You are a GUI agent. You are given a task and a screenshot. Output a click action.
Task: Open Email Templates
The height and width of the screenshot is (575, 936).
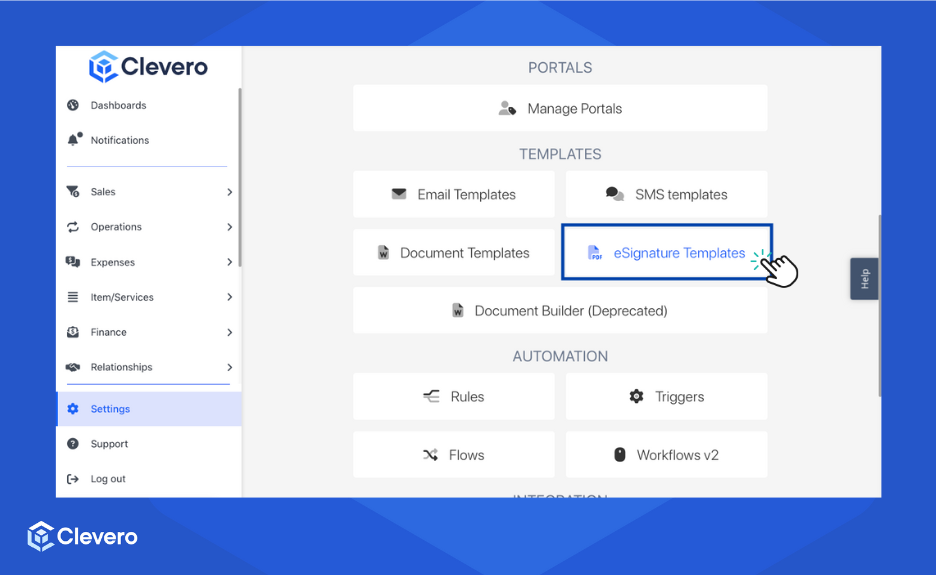pyautogui.click(x=454, y=194)
